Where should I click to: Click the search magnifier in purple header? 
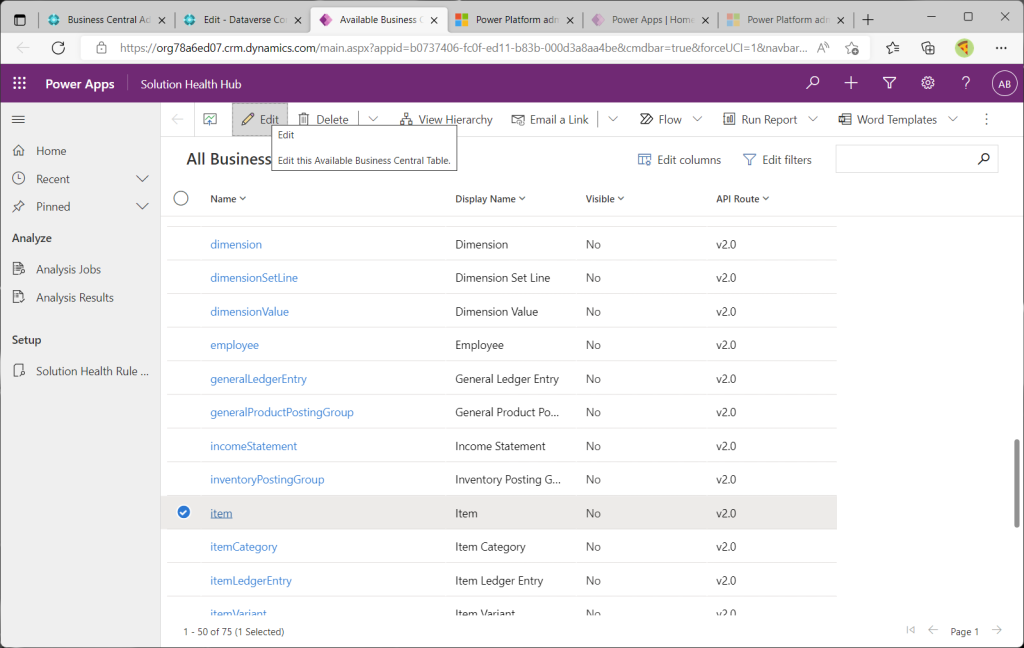(x=812, y=83)
